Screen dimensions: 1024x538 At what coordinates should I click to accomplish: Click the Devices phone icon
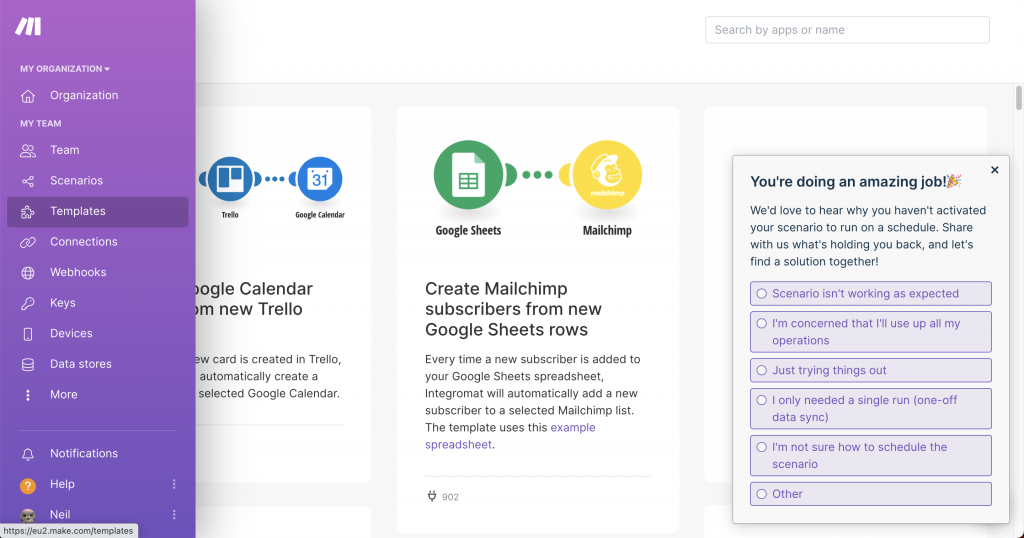(x=27, y=334)
